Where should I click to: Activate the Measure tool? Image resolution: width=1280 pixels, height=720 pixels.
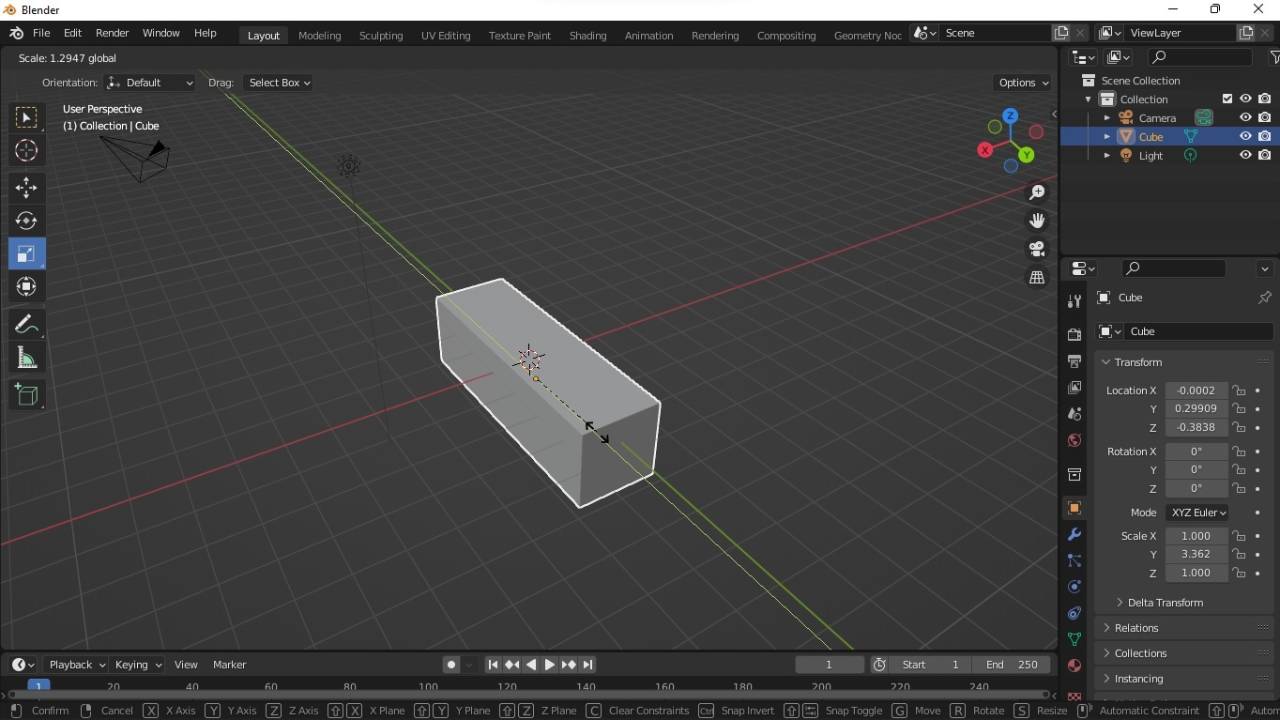click(27, 357)
